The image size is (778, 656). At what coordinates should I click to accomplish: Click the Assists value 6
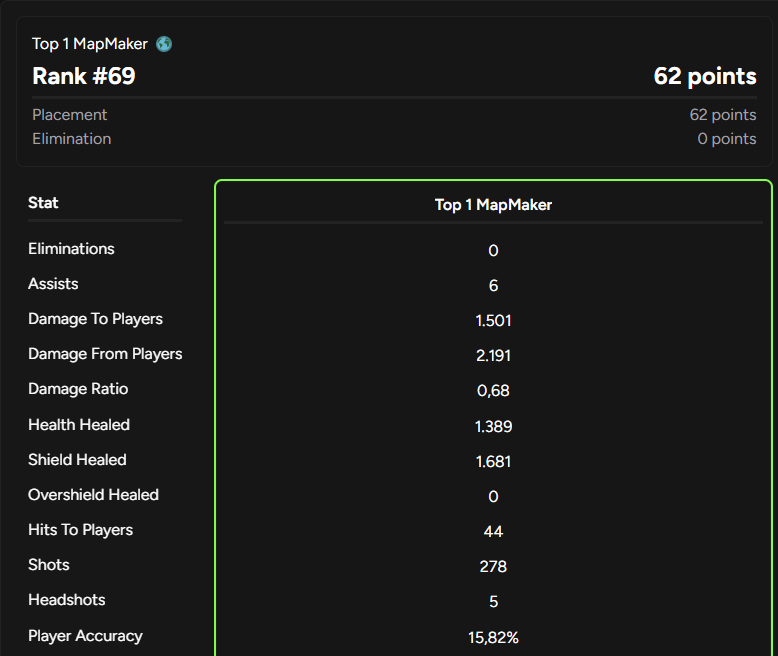pos(493,285)
